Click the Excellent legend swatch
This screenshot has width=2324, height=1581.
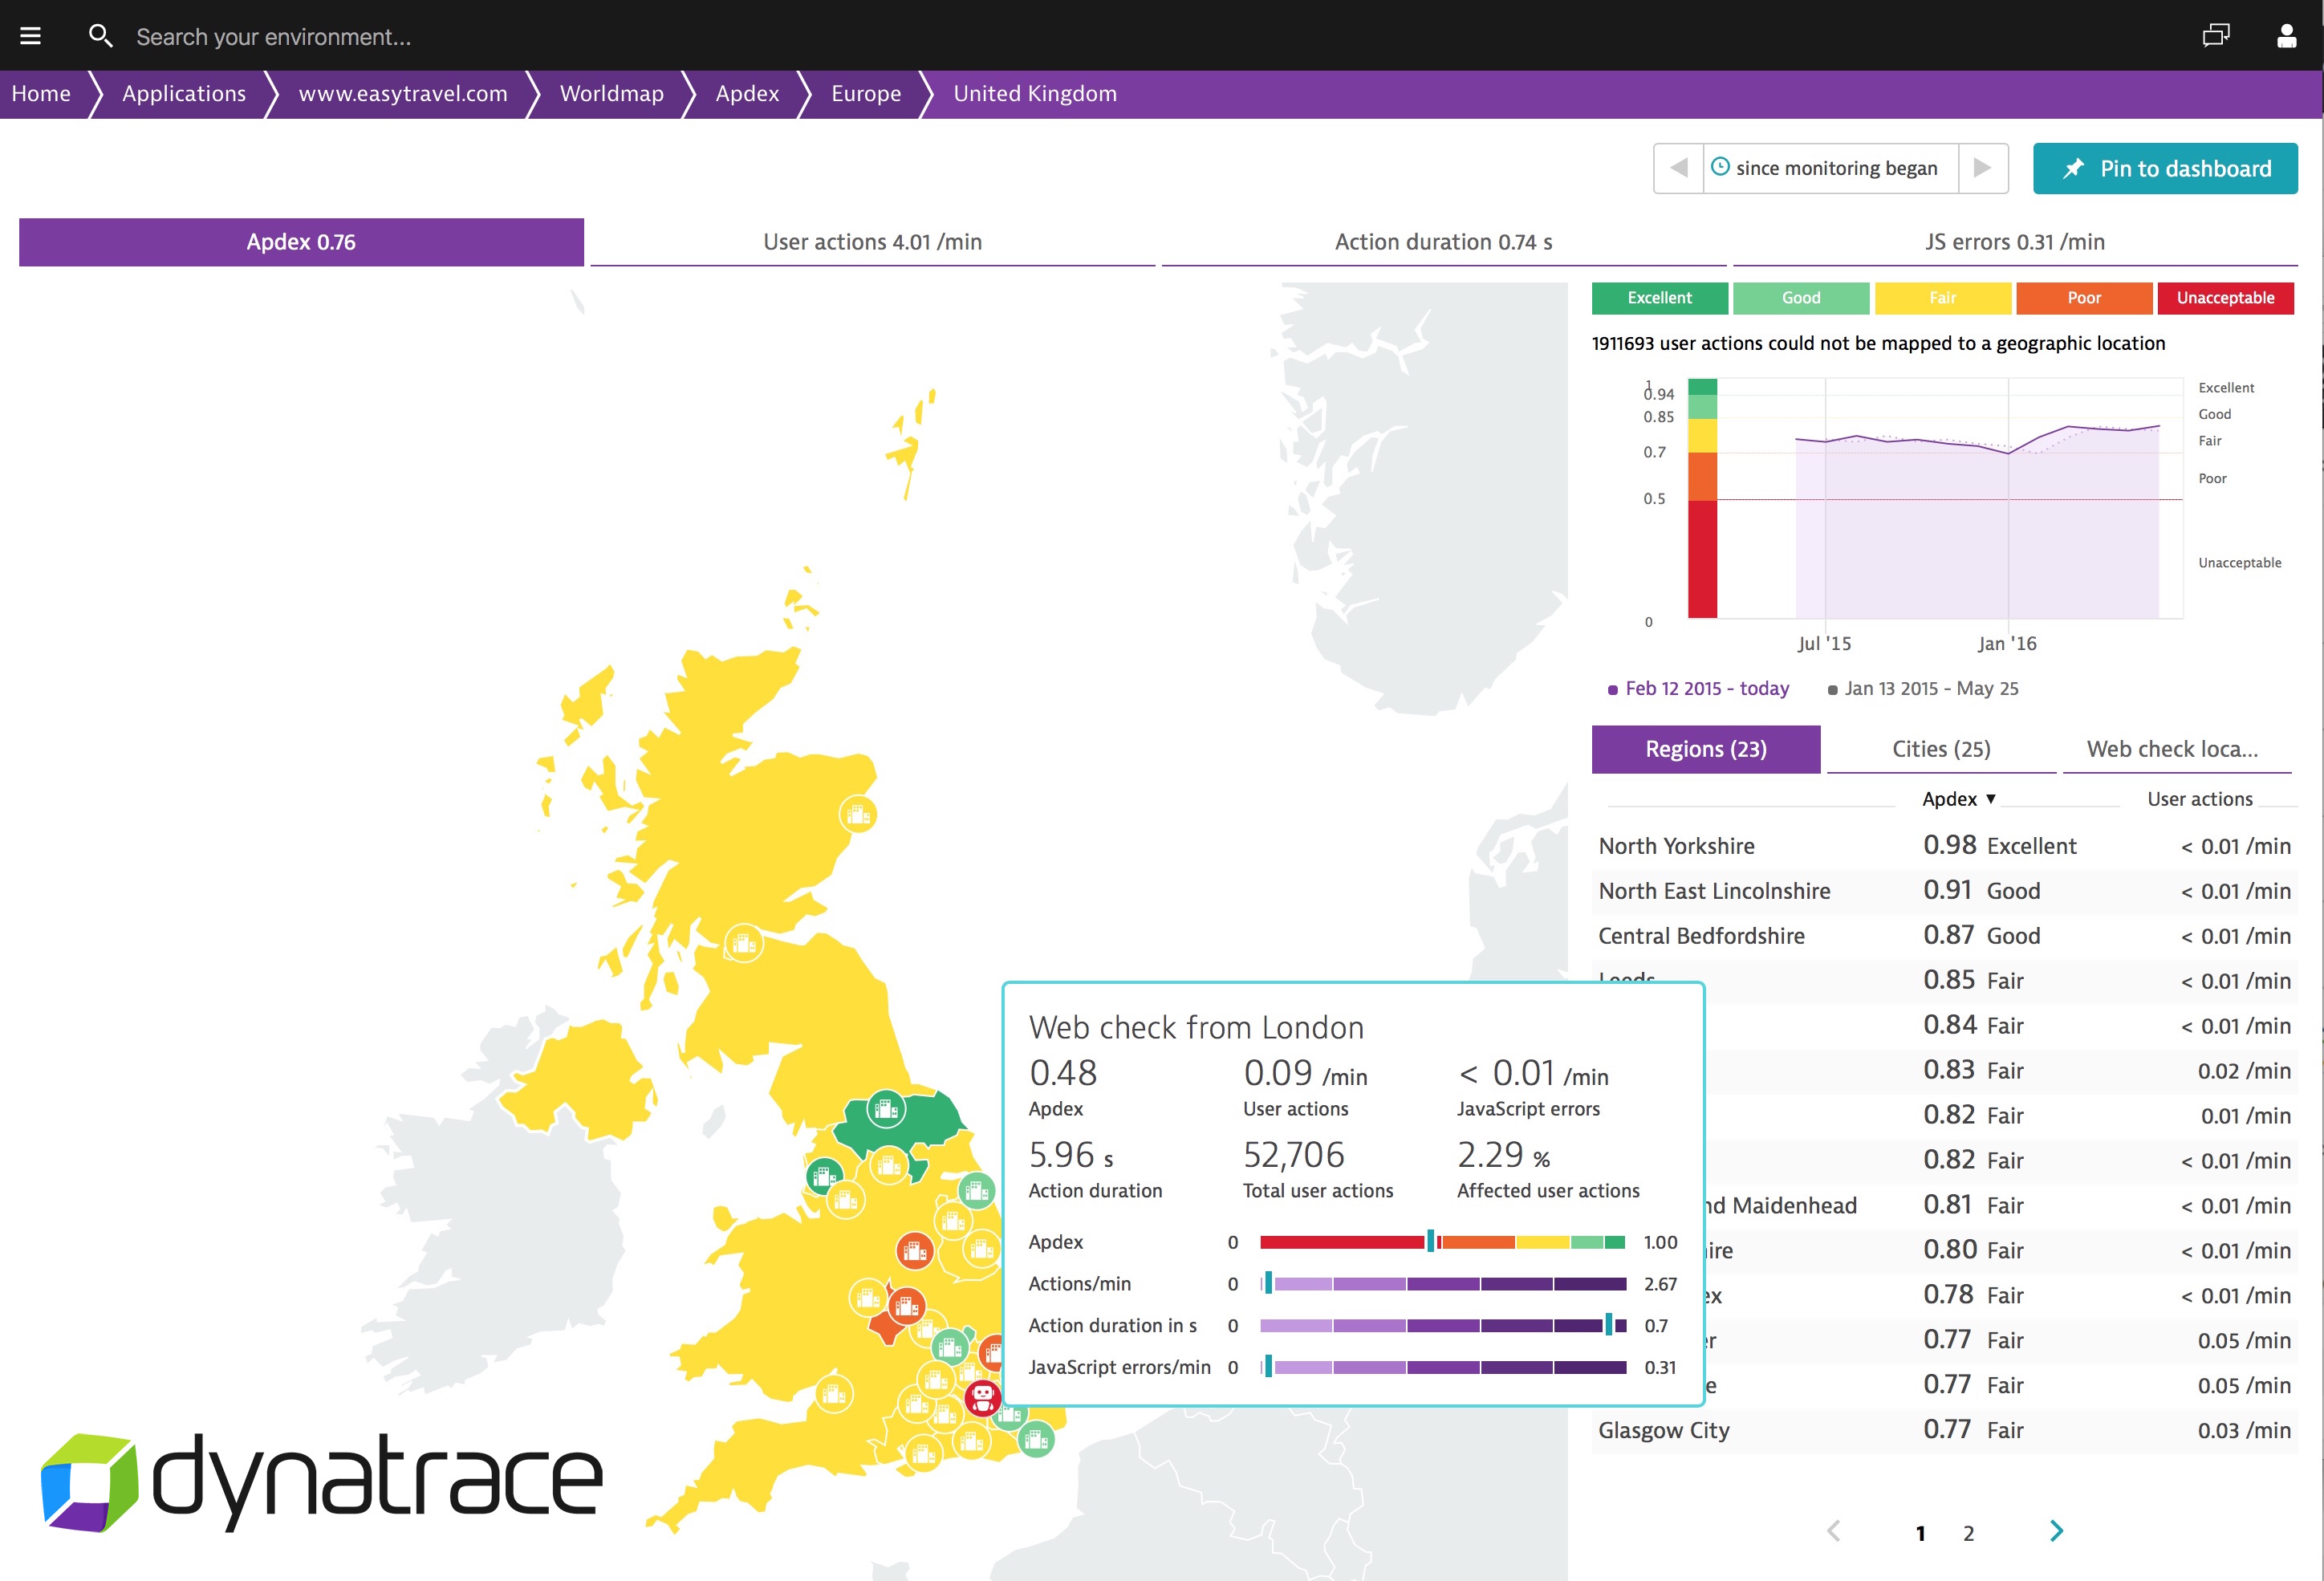coord(1660,298)
